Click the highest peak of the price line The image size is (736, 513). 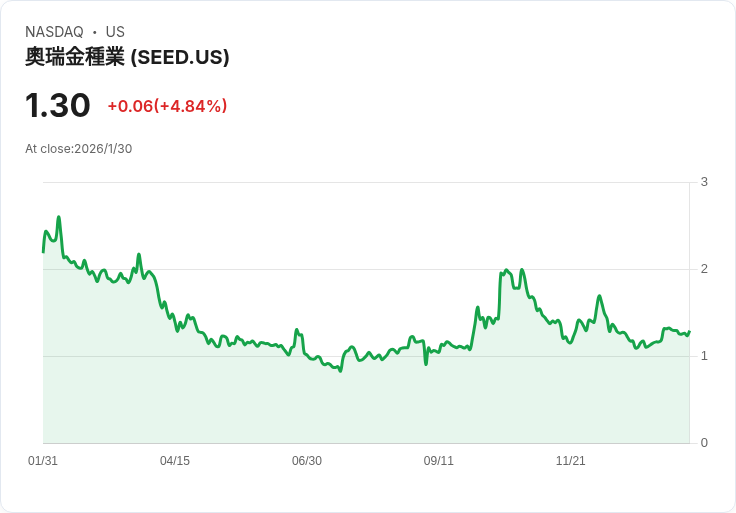point(59,217)
